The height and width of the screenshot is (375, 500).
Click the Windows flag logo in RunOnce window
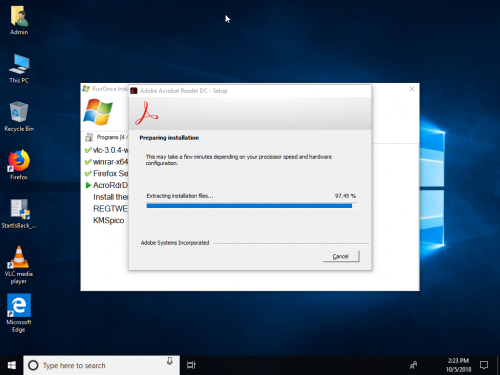click(98, 112)
